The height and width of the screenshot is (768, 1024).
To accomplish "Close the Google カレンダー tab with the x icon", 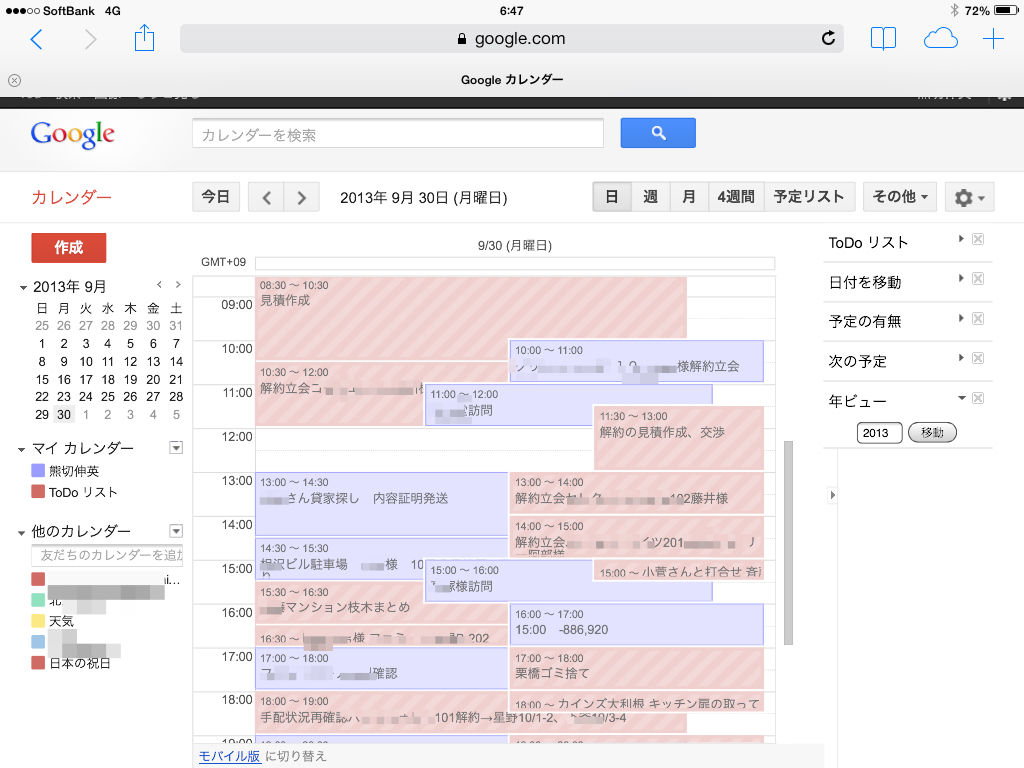I will coord(14,80).
